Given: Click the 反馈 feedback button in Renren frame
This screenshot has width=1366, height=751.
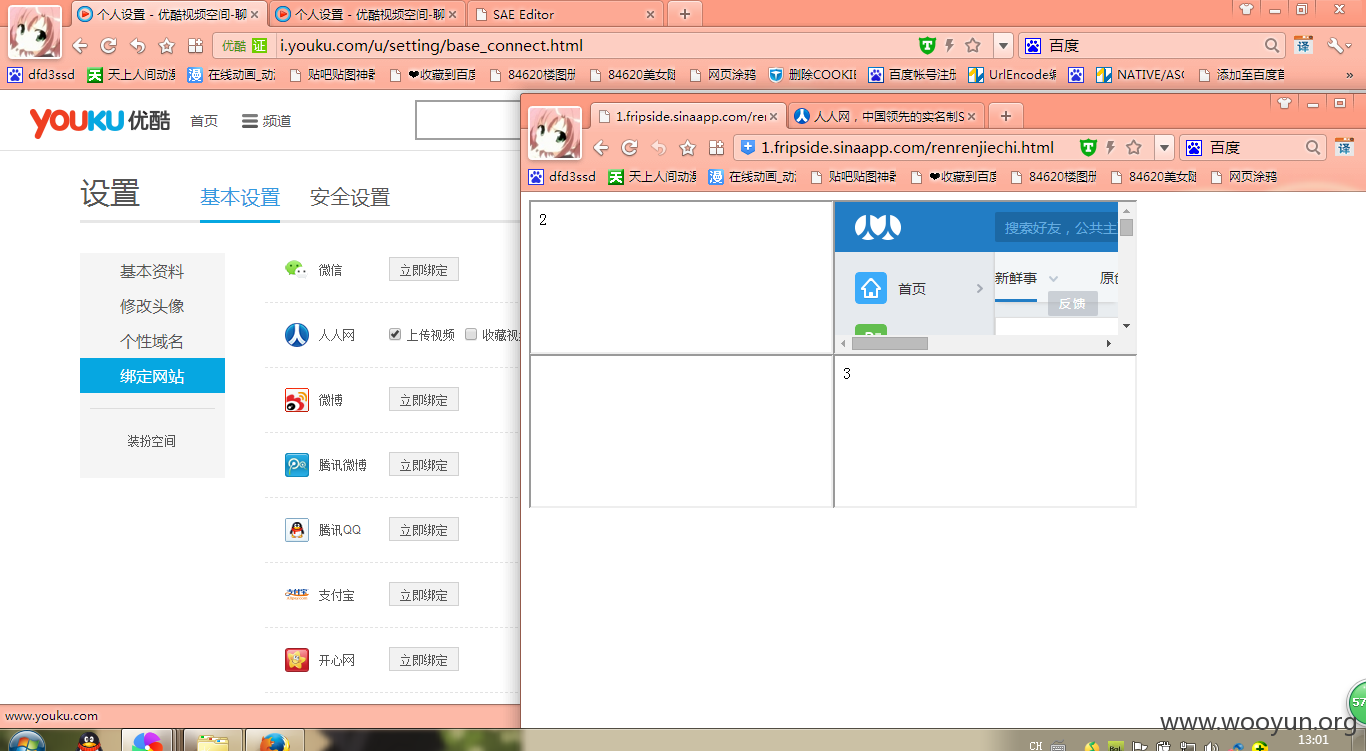Looking at the screenshot, I should point(1072,303).
